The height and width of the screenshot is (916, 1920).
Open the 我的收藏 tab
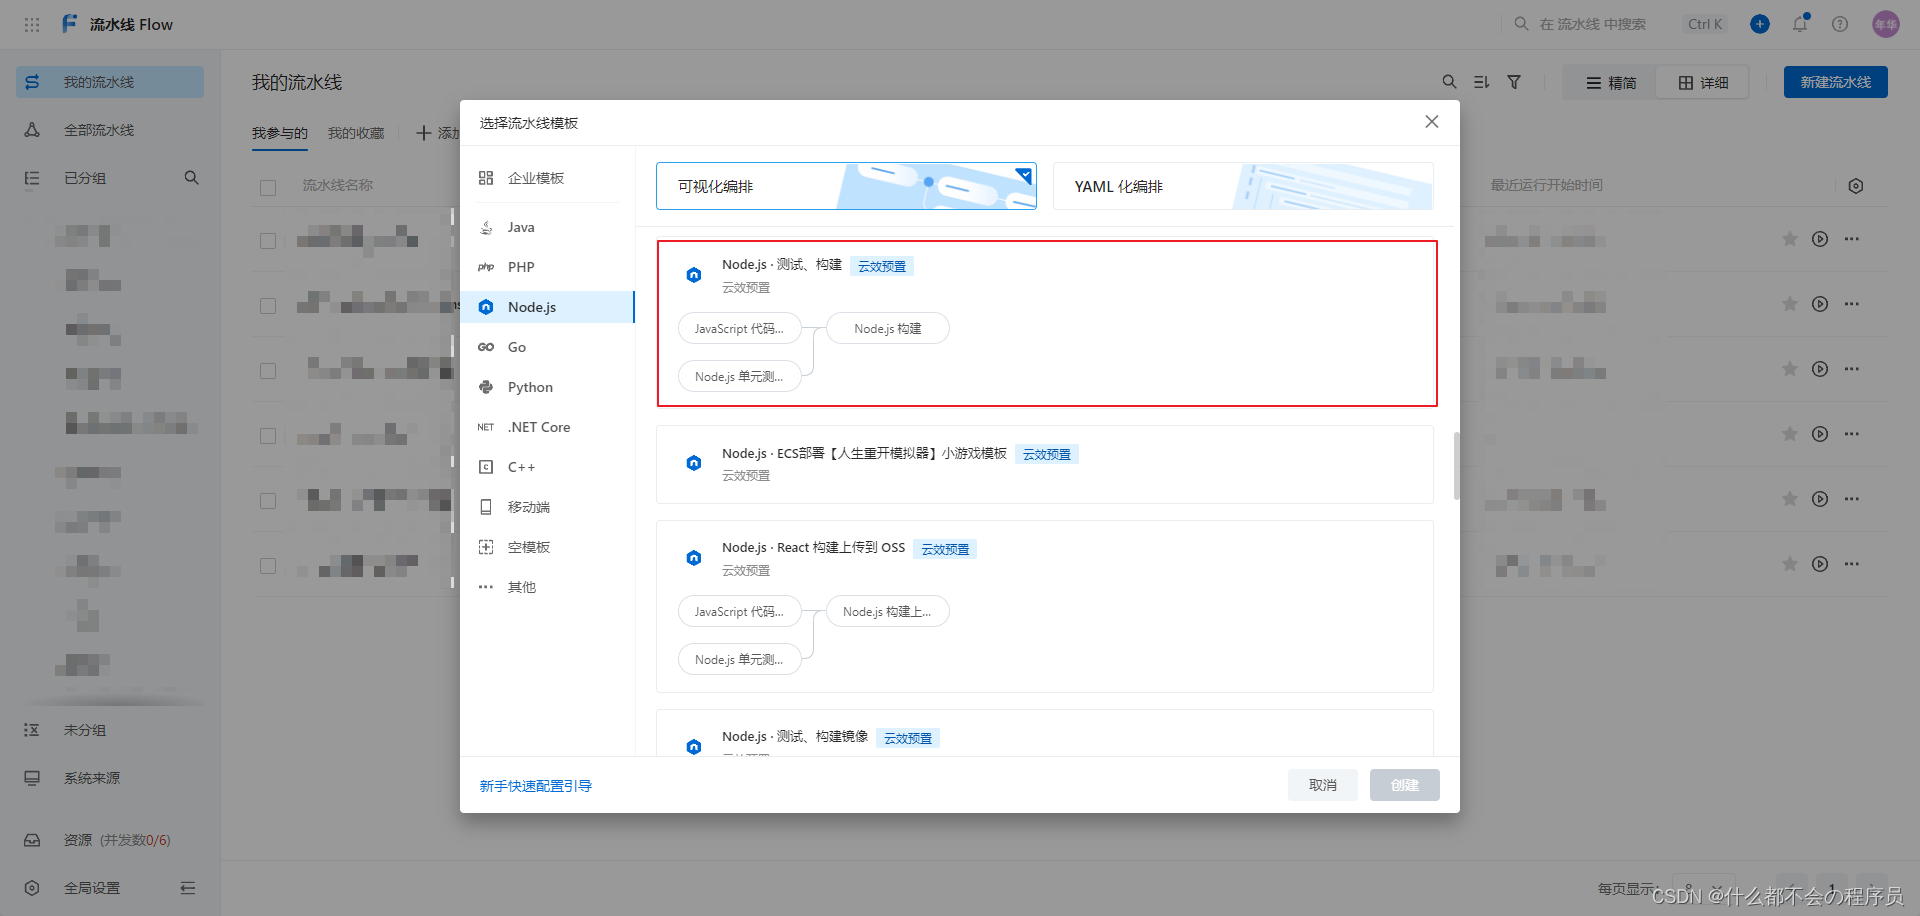click(356, 134)
